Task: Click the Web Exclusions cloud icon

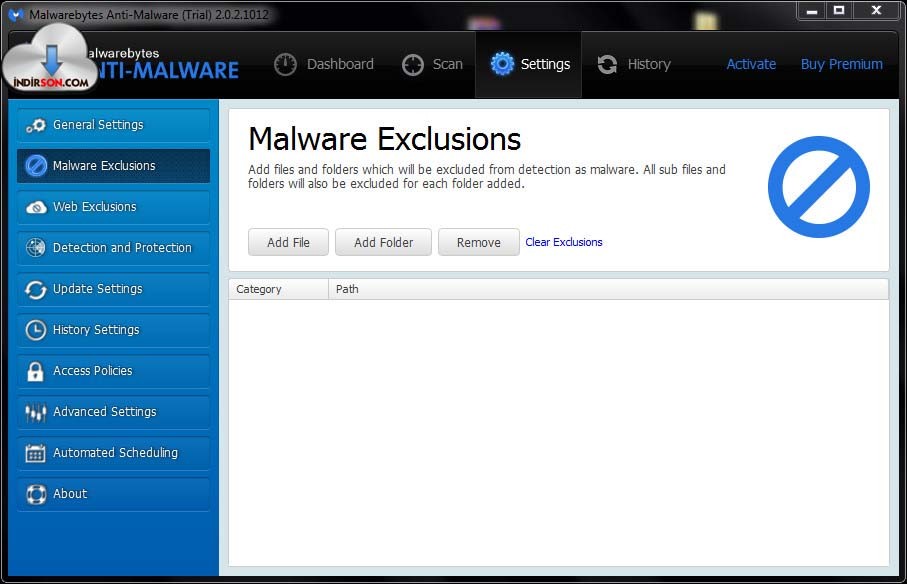Action: 36,207
